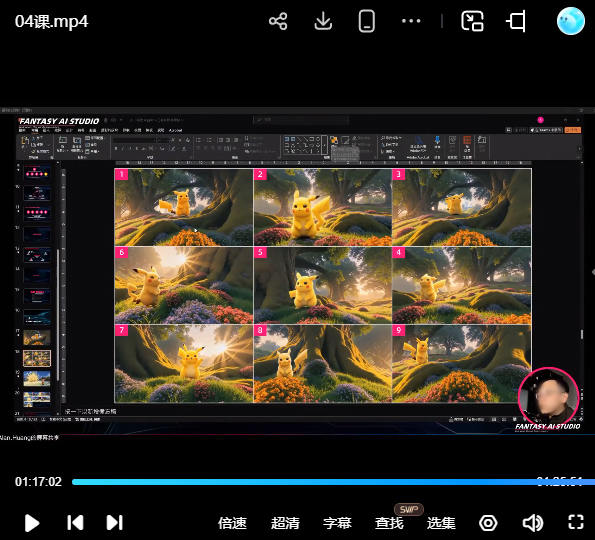595x540 pixels.
Task: Skip to the previous video
Action: coord(75,523)
